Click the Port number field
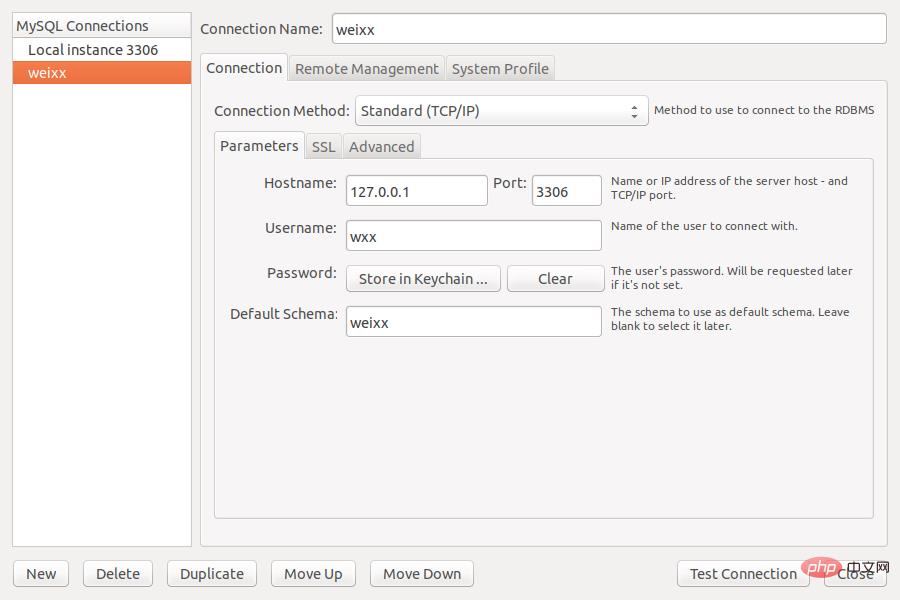The width and height of the screenshot is (900, 600). coord(566,191)
